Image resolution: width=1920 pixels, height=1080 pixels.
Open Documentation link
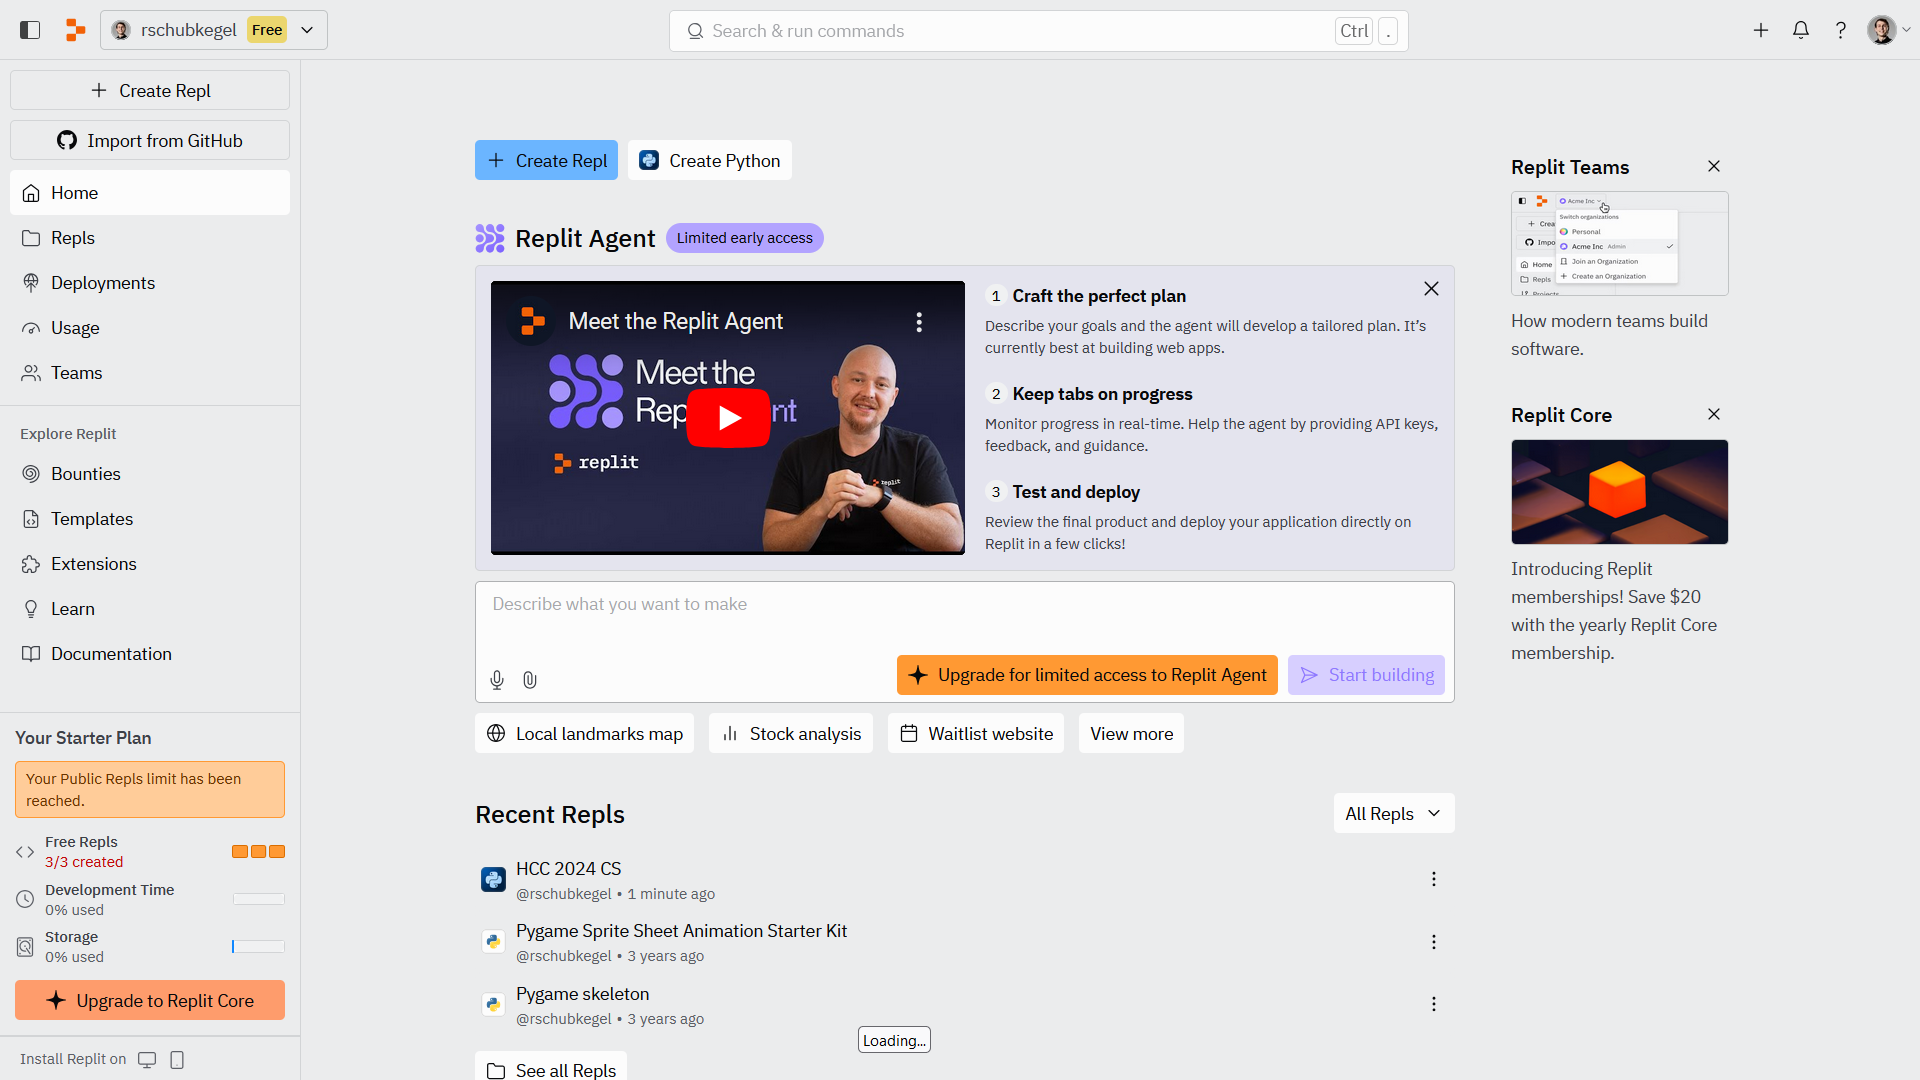[150, 654]
